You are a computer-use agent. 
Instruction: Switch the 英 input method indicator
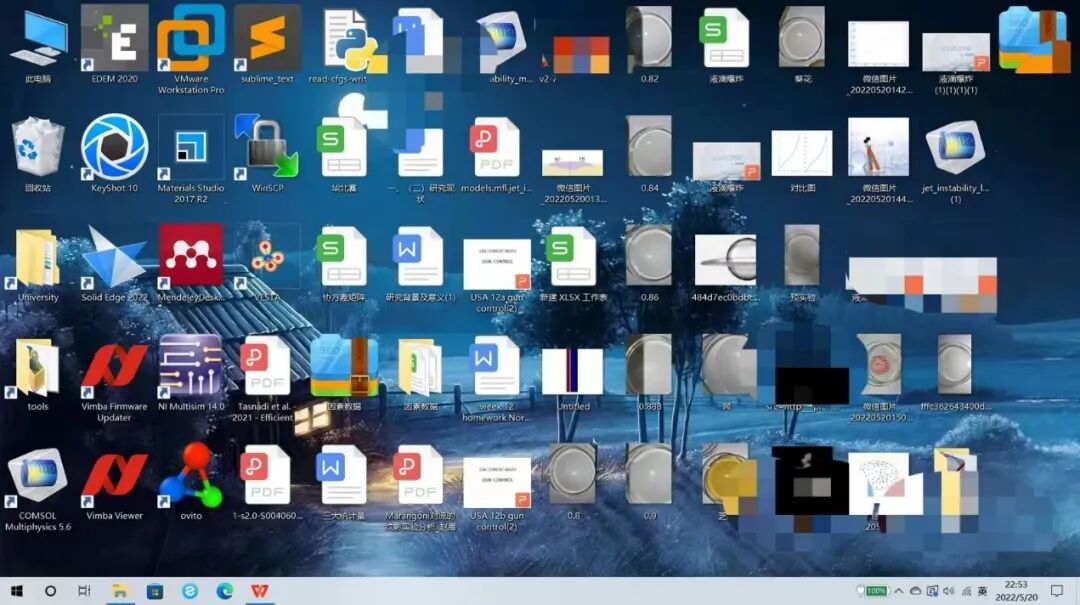[x=982, y=591]
